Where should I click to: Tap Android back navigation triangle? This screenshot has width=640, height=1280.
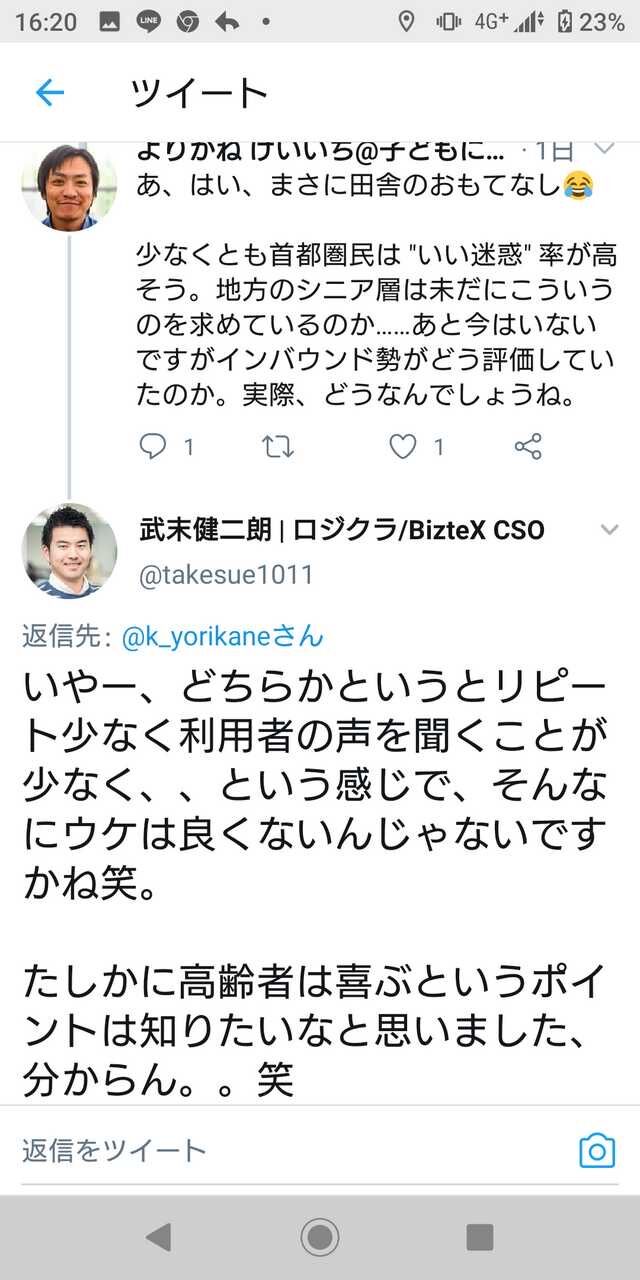[x=158, y=1238]
